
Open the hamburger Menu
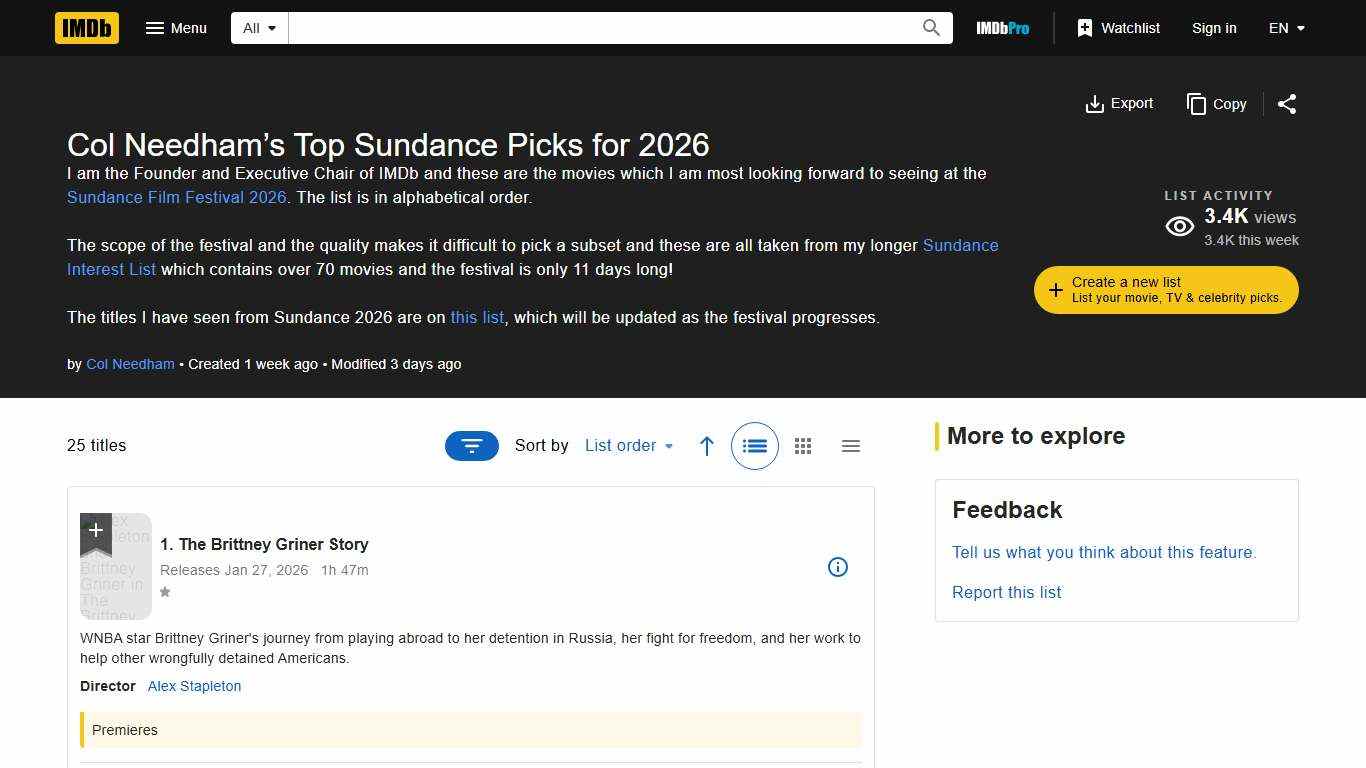[176, 28]
